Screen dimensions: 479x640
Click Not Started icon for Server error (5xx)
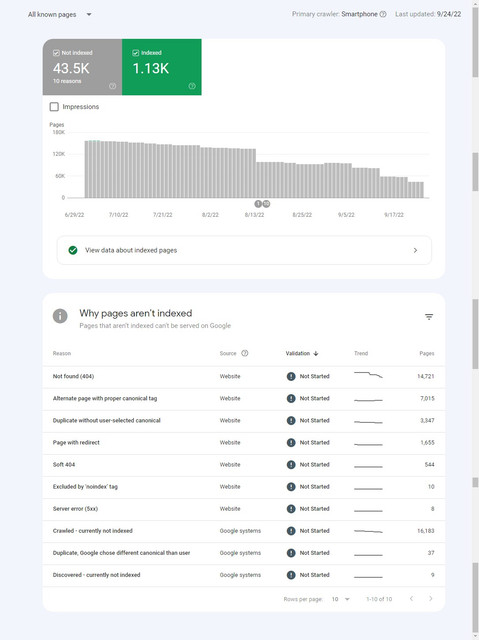pyautogui.click(x=291, y=509)
